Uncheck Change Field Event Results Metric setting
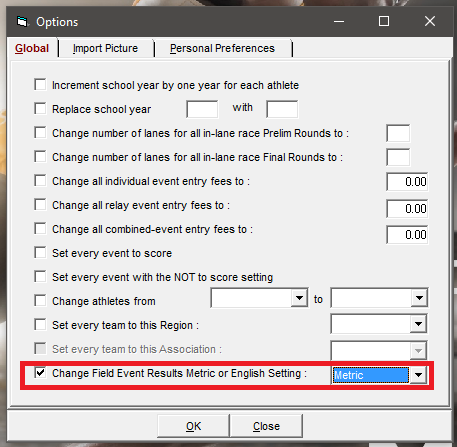The width and height of the screenshot is (457, 447). [x=40, y=372]
